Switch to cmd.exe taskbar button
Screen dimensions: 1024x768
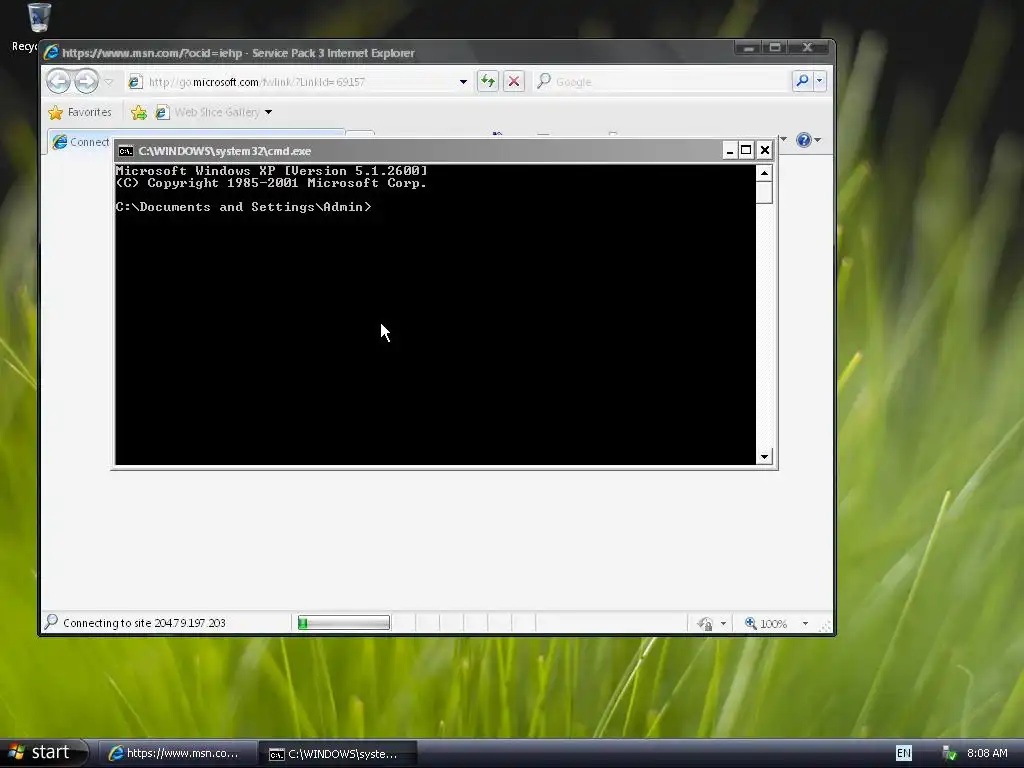pos(338,754)
